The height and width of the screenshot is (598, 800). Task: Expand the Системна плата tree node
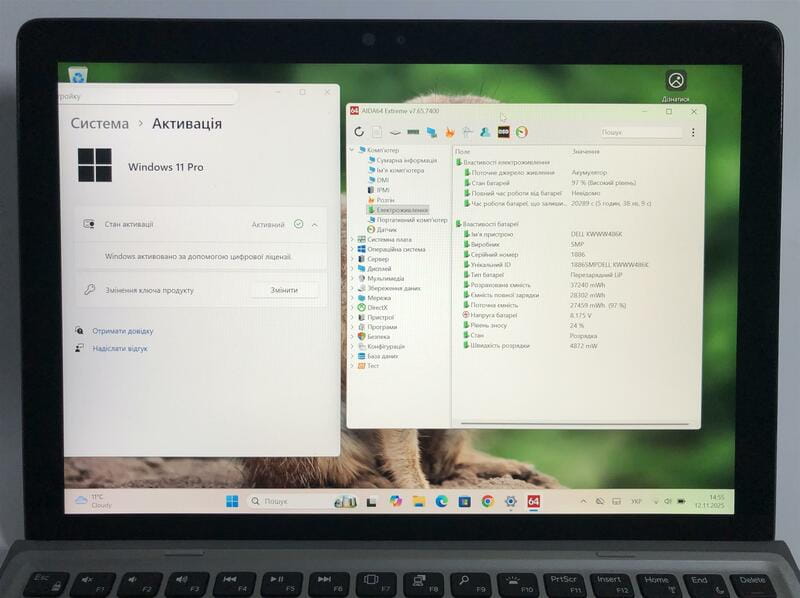[x=352, y=239]
